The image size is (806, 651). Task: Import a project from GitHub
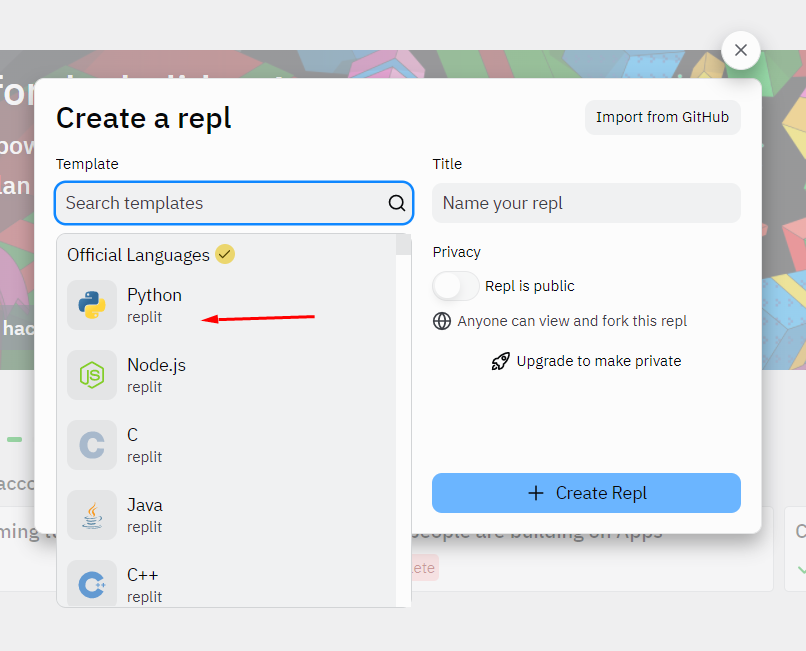point(663,117)
